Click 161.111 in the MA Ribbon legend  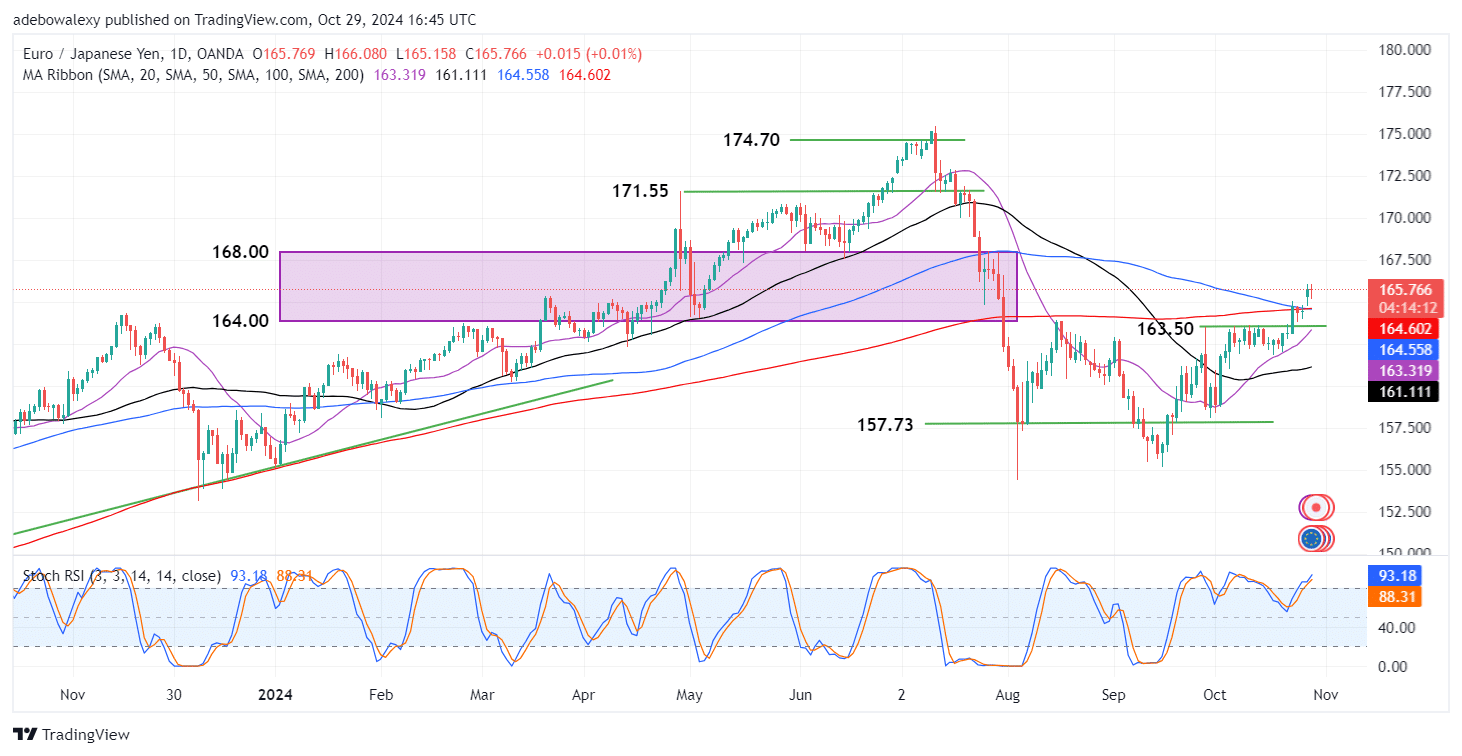(459, 75)
